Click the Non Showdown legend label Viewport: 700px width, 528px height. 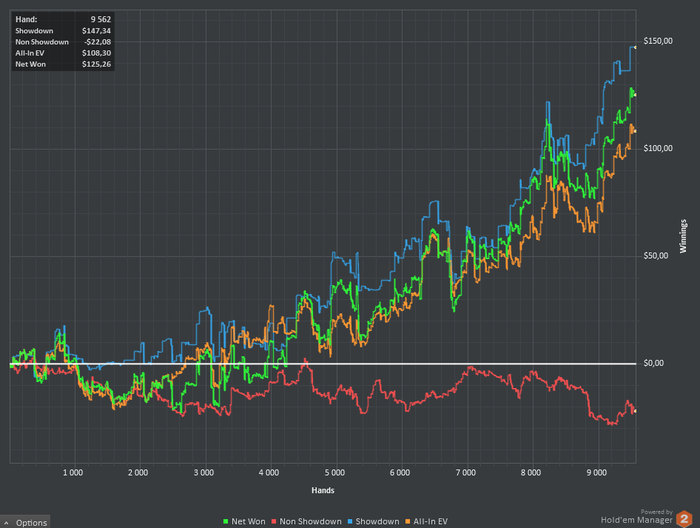tap(310, 521)
